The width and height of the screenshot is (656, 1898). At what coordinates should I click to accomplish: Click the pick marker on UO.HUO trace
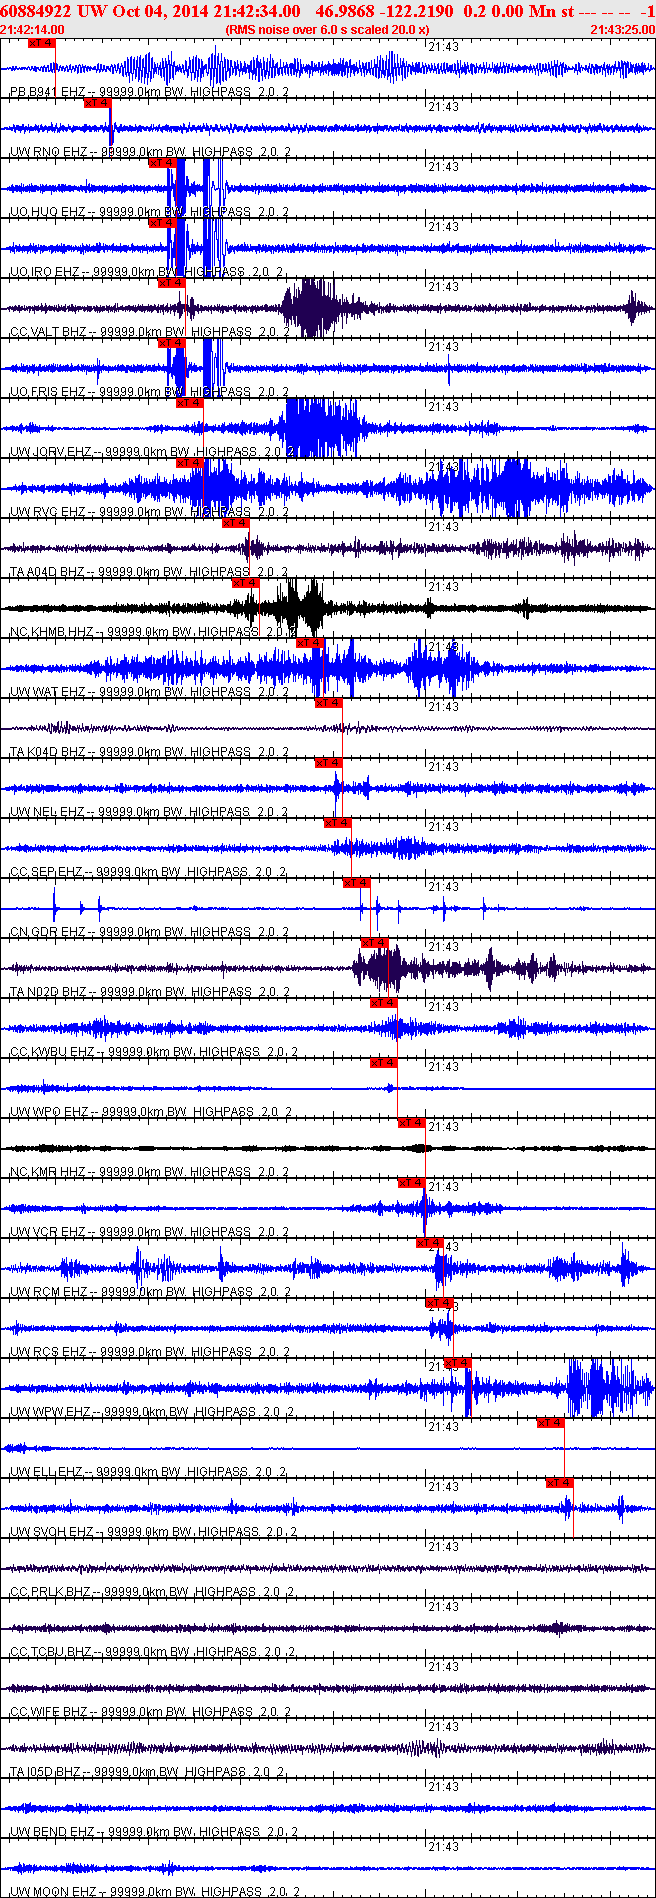163,163
